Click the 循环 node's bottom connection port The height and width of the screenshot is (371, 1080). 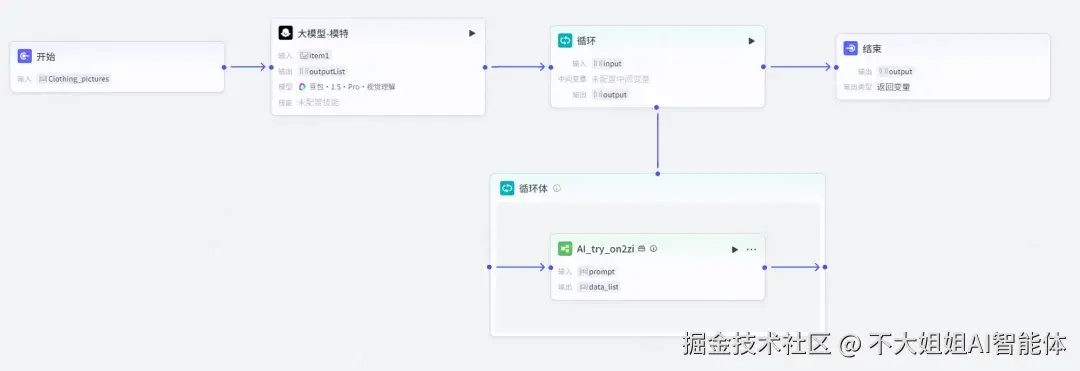coord(657,107)
